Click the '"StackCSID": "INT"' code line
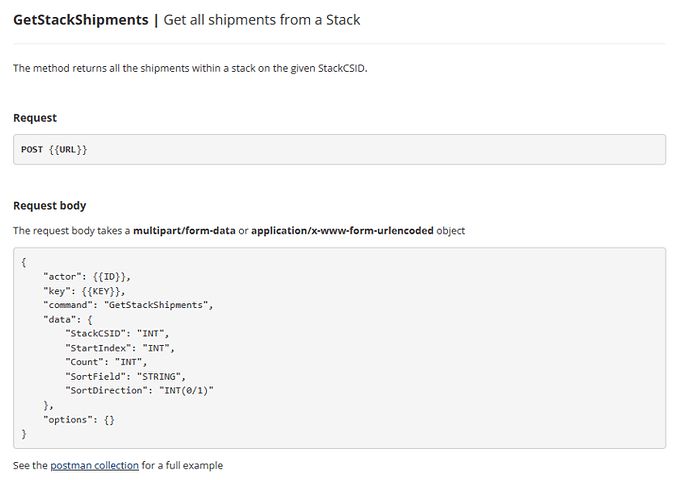The height and width of the screenshot is (480, 690). (x=117, y=333)
